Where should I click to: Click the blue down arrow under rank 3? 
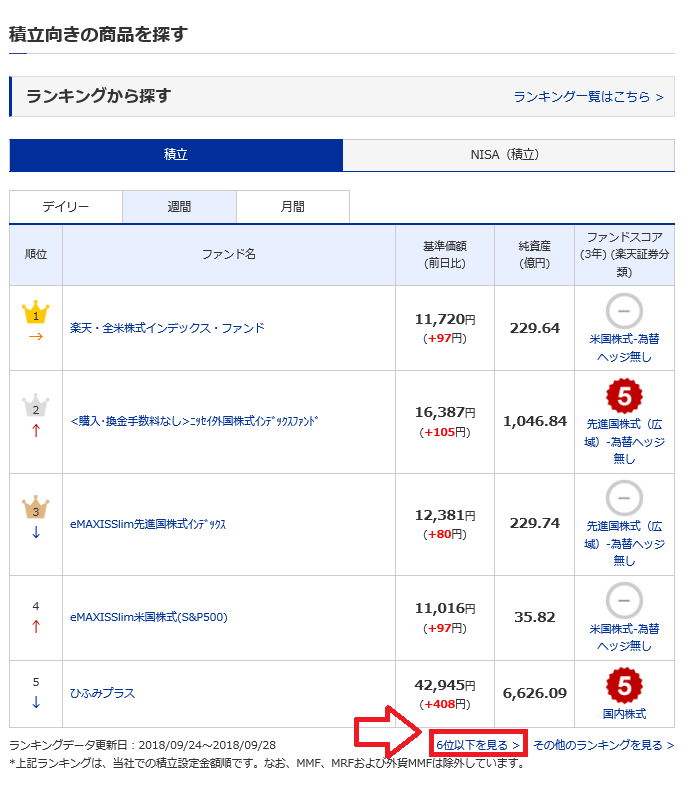(36, 532)
